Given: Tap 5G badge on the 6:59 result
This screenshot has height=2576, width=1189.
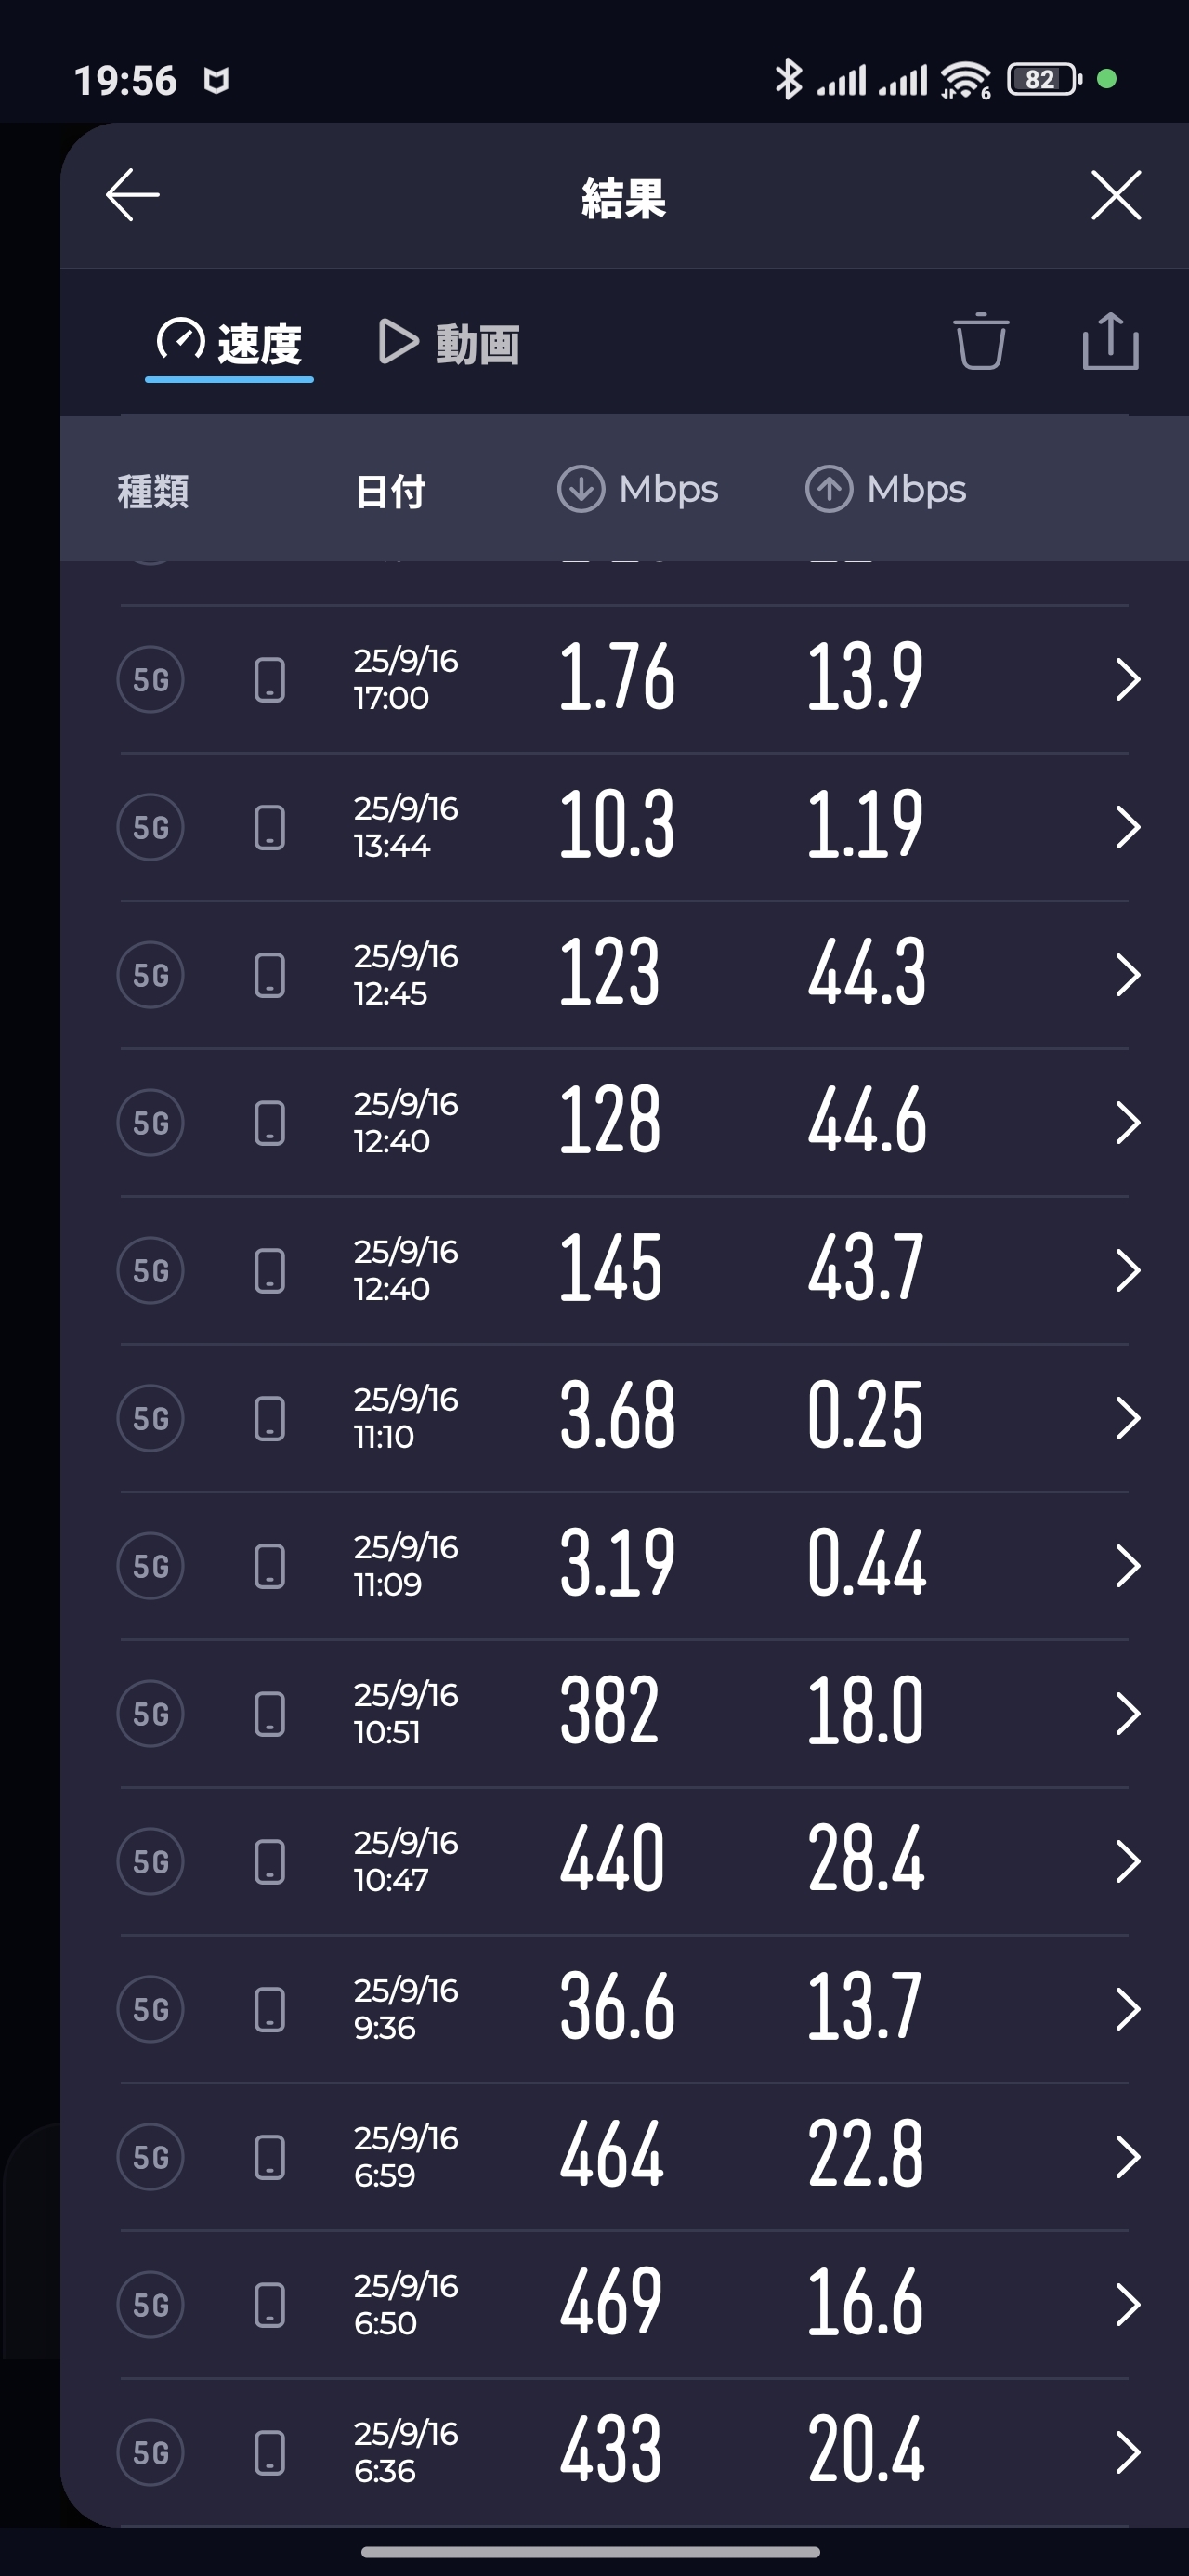Looking at the screenshot, I should (151, 2157).
